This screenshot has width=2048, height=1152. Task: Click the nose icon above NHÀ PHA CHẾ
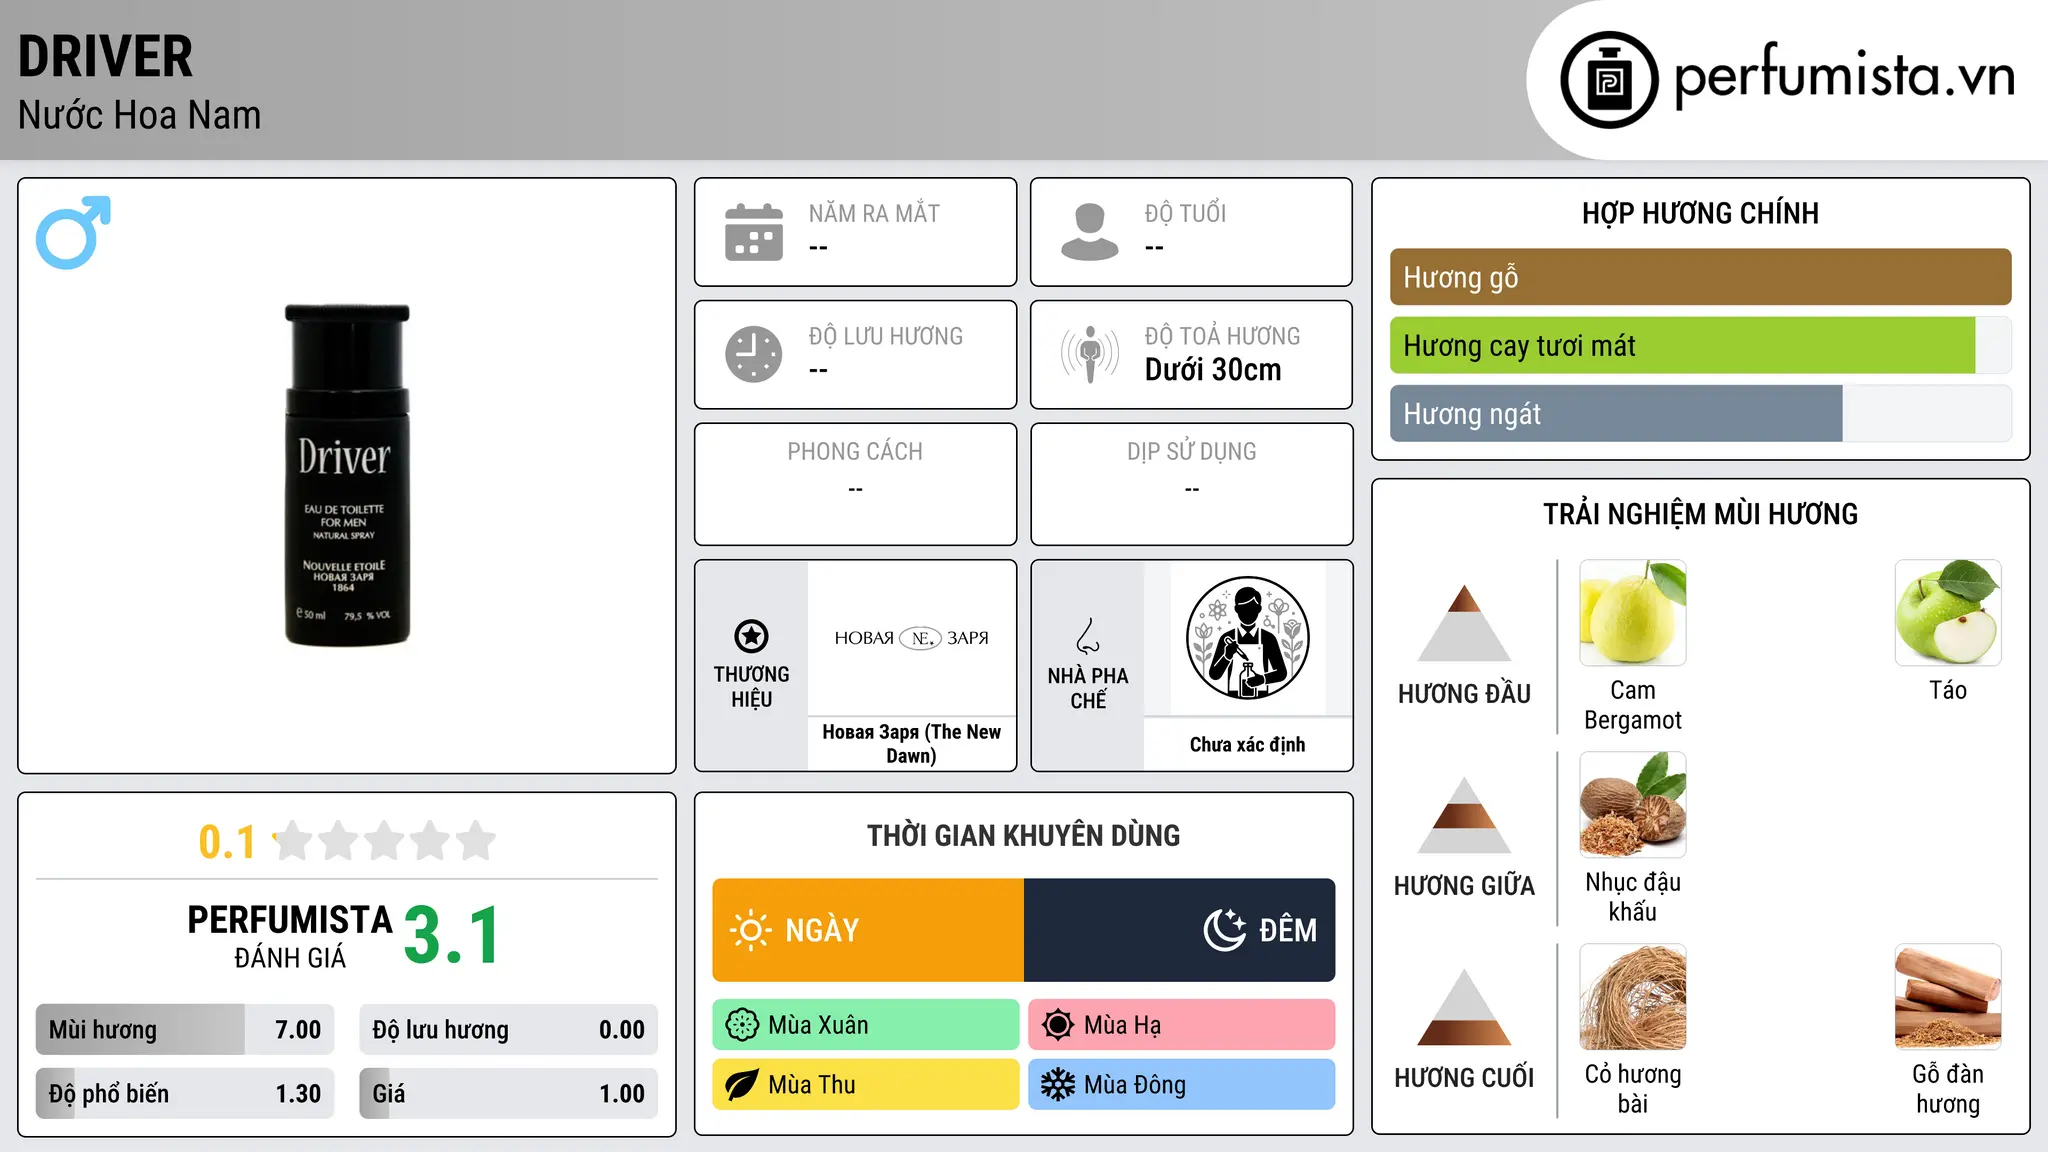click(x=1088, y=636)
